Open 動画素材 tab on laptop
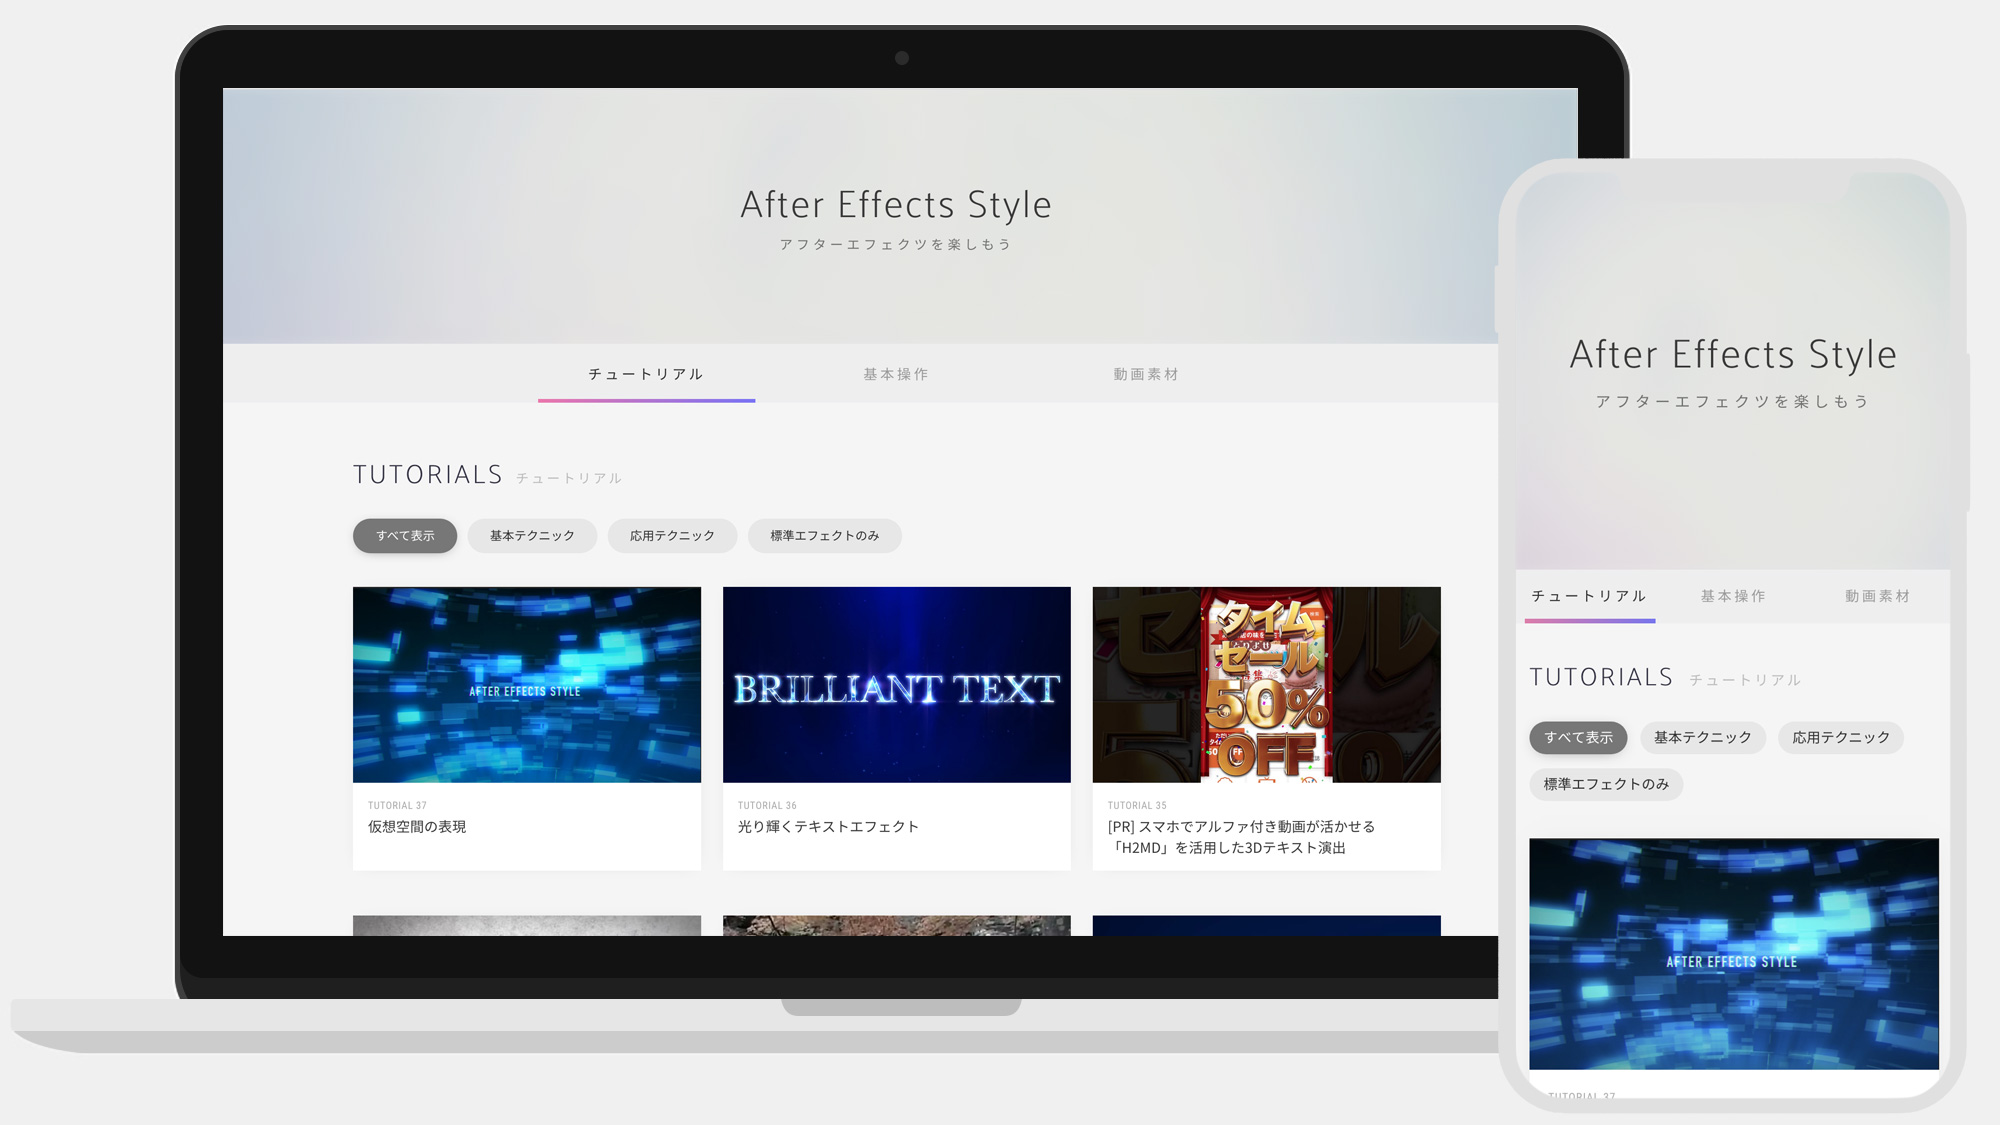This screenshot has width=2000, height=1125. click(1146, 374)
